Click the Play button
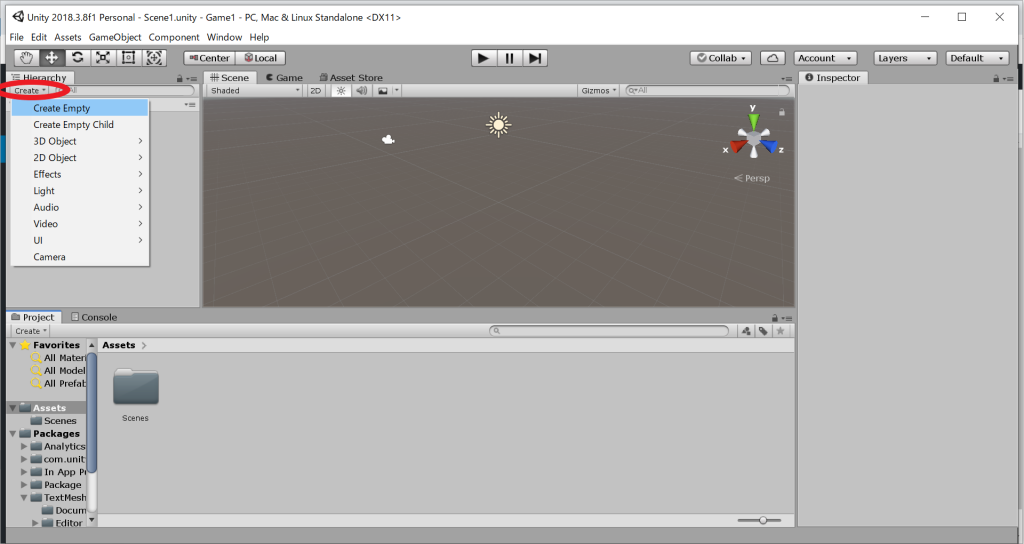 483,58
